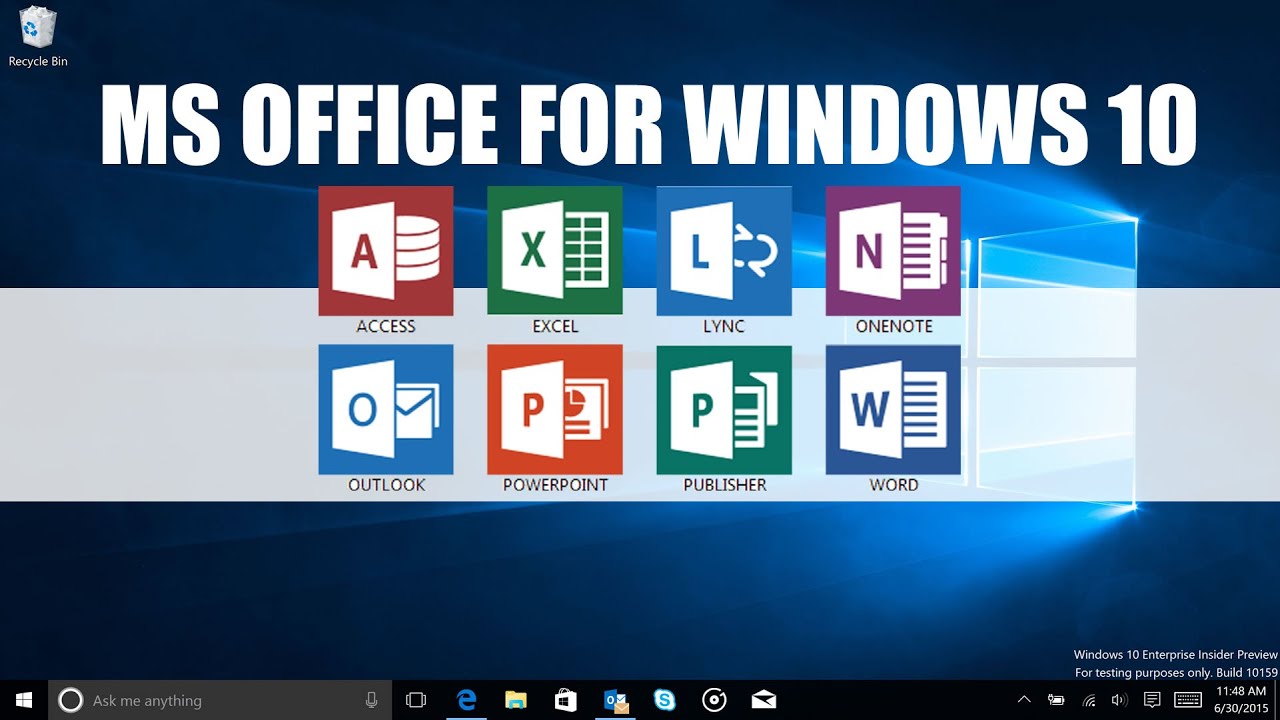
Task: Click the 'LYNC' label text
Action: [x=724, y=326]
